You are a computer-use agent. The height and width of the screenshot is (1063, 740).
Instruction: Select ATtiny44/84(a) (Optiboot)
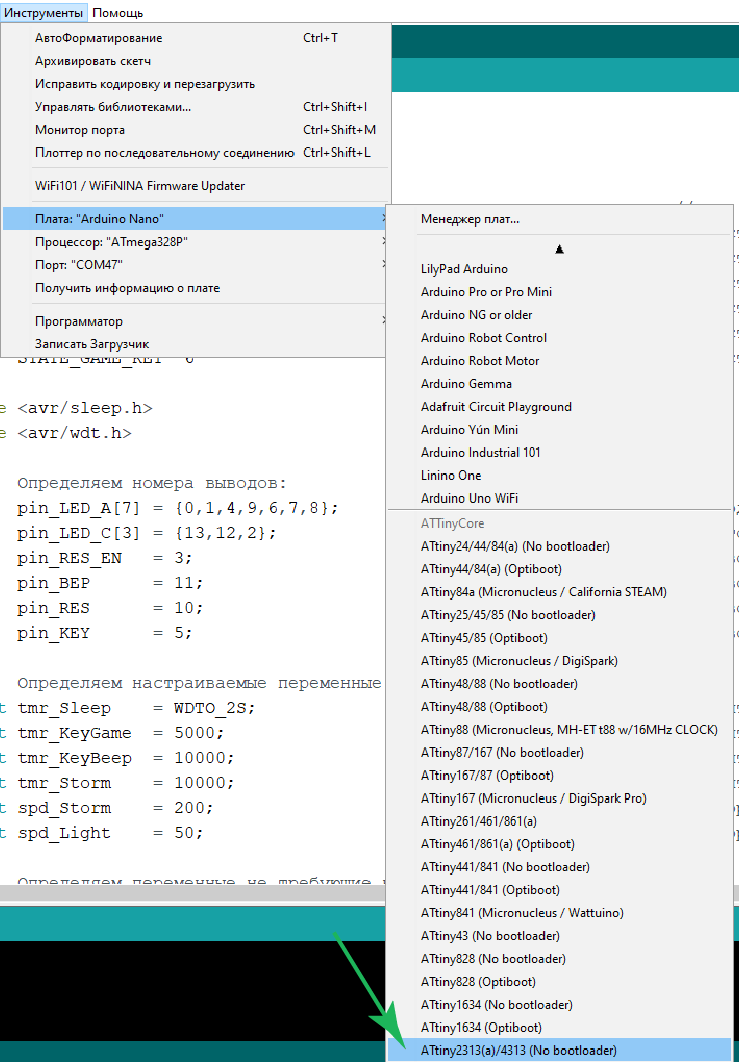point(560,569)
